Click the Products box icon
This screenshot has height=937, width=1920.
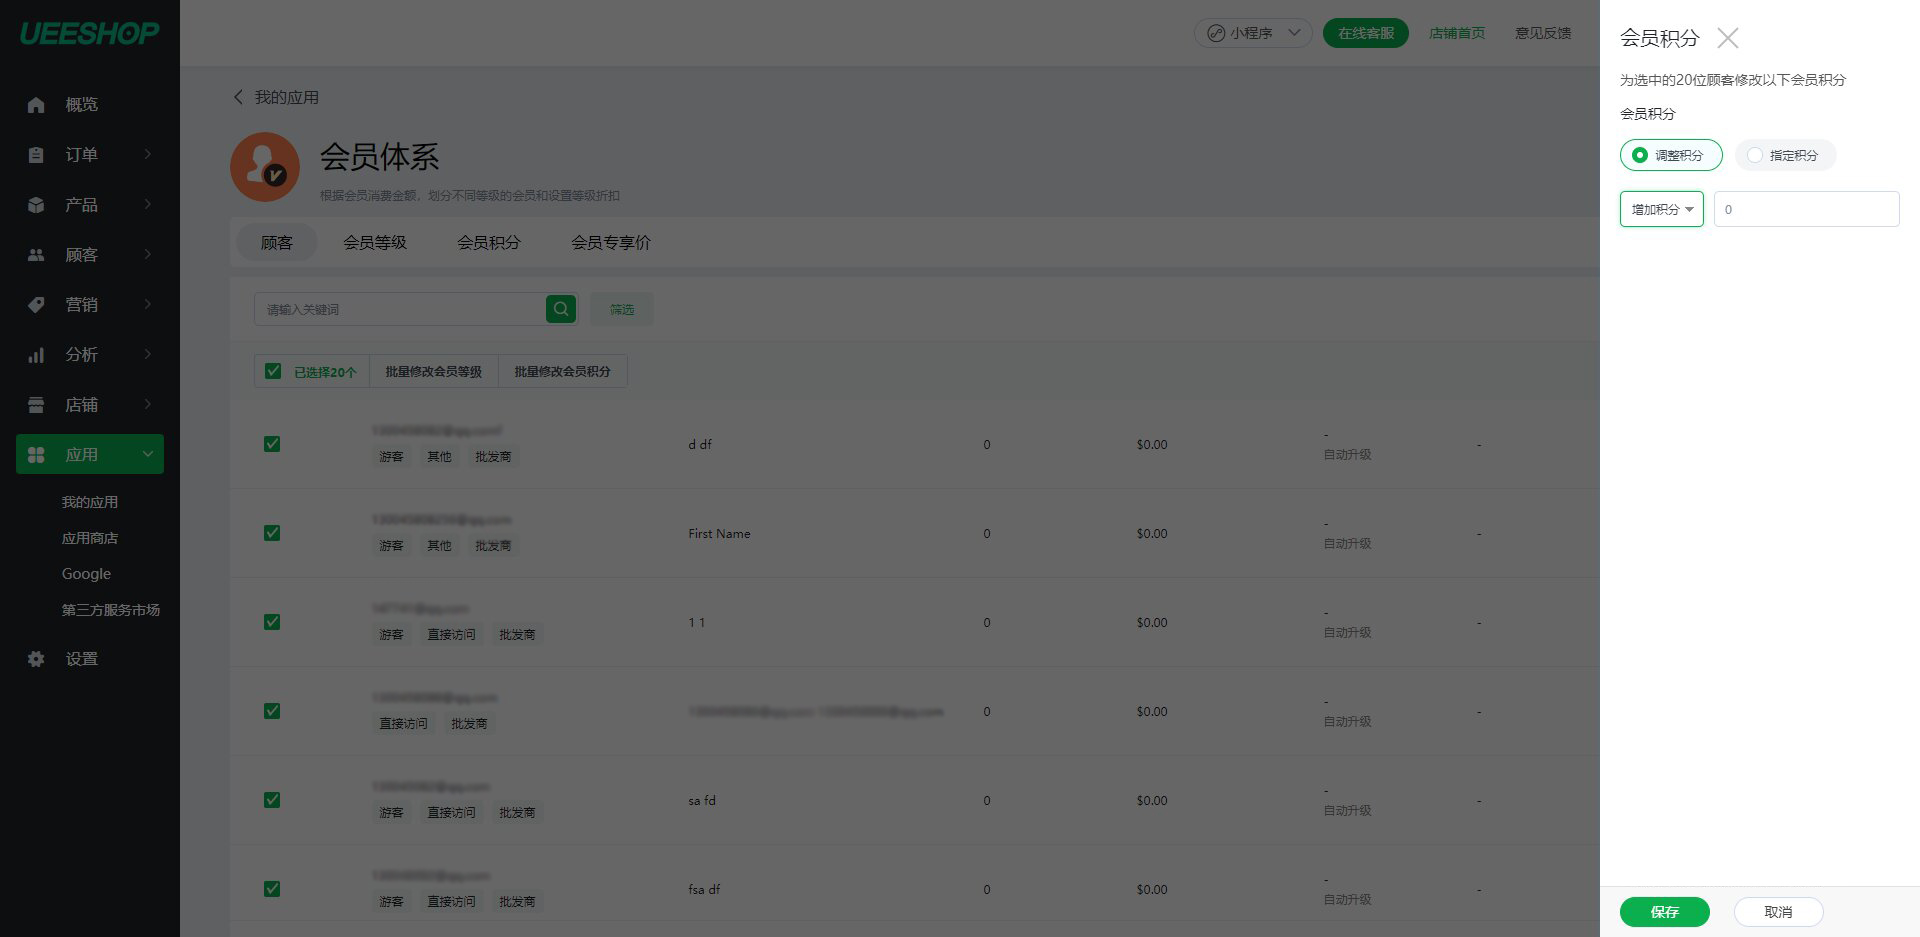pyautogui.click(x=36, y=205)
